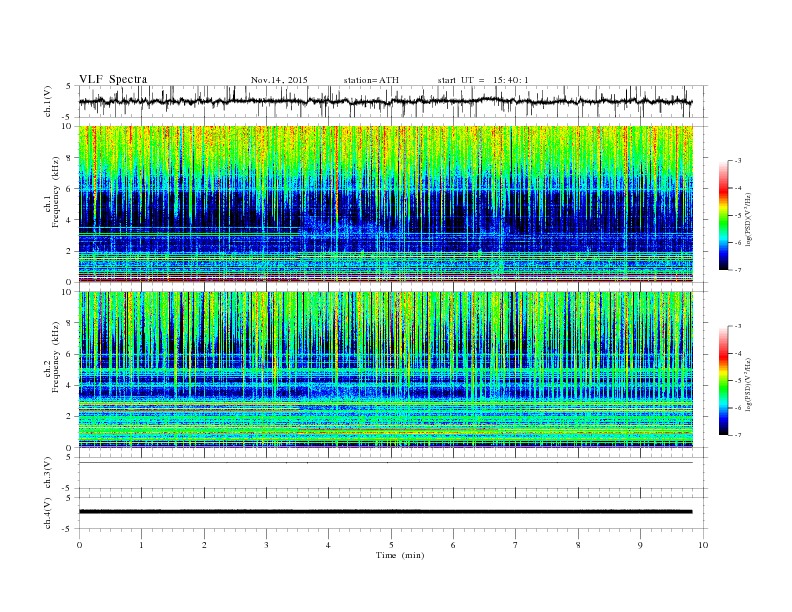The height and width of the screenshot is (612, 792).
Task: Click the ch.2 PSD color scale bar
Action: [723, 381]
